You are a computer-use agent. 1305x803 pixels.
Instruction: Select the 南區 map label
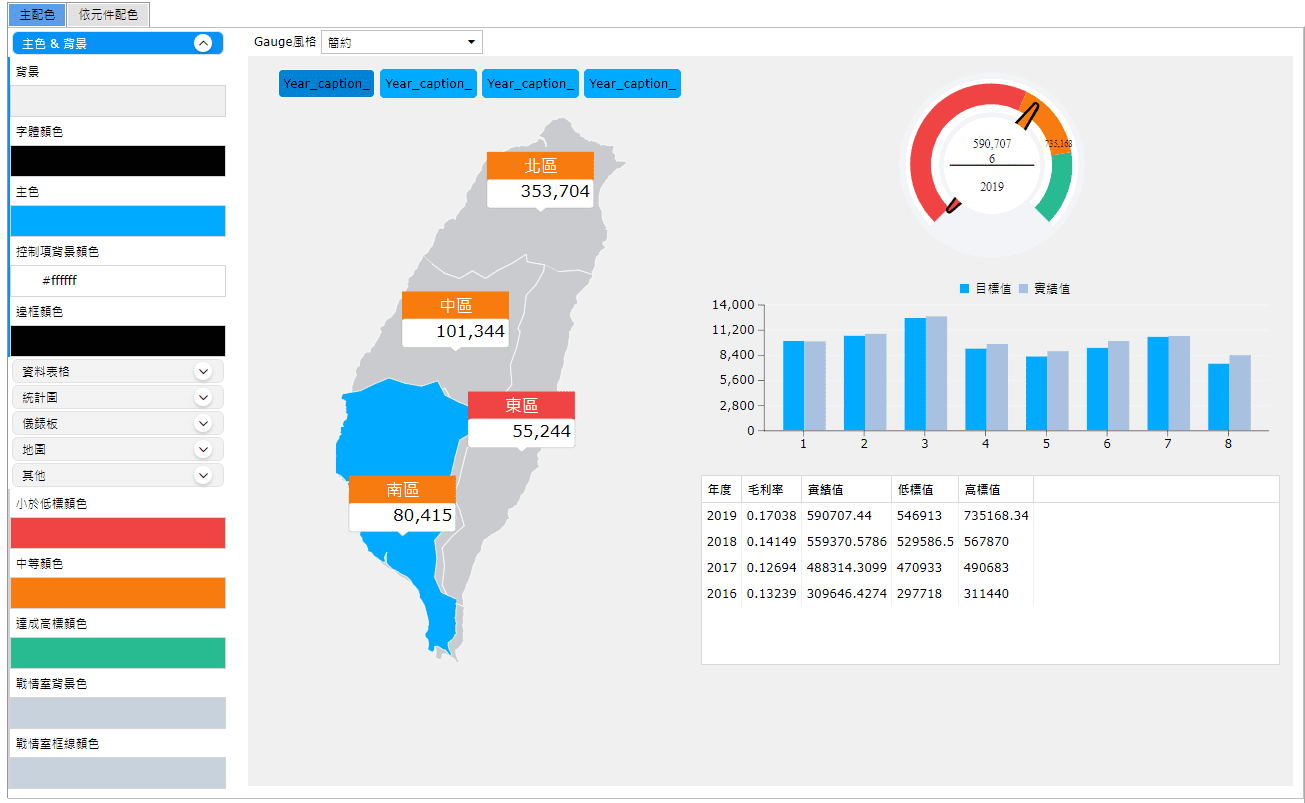[x=402, y=489]
